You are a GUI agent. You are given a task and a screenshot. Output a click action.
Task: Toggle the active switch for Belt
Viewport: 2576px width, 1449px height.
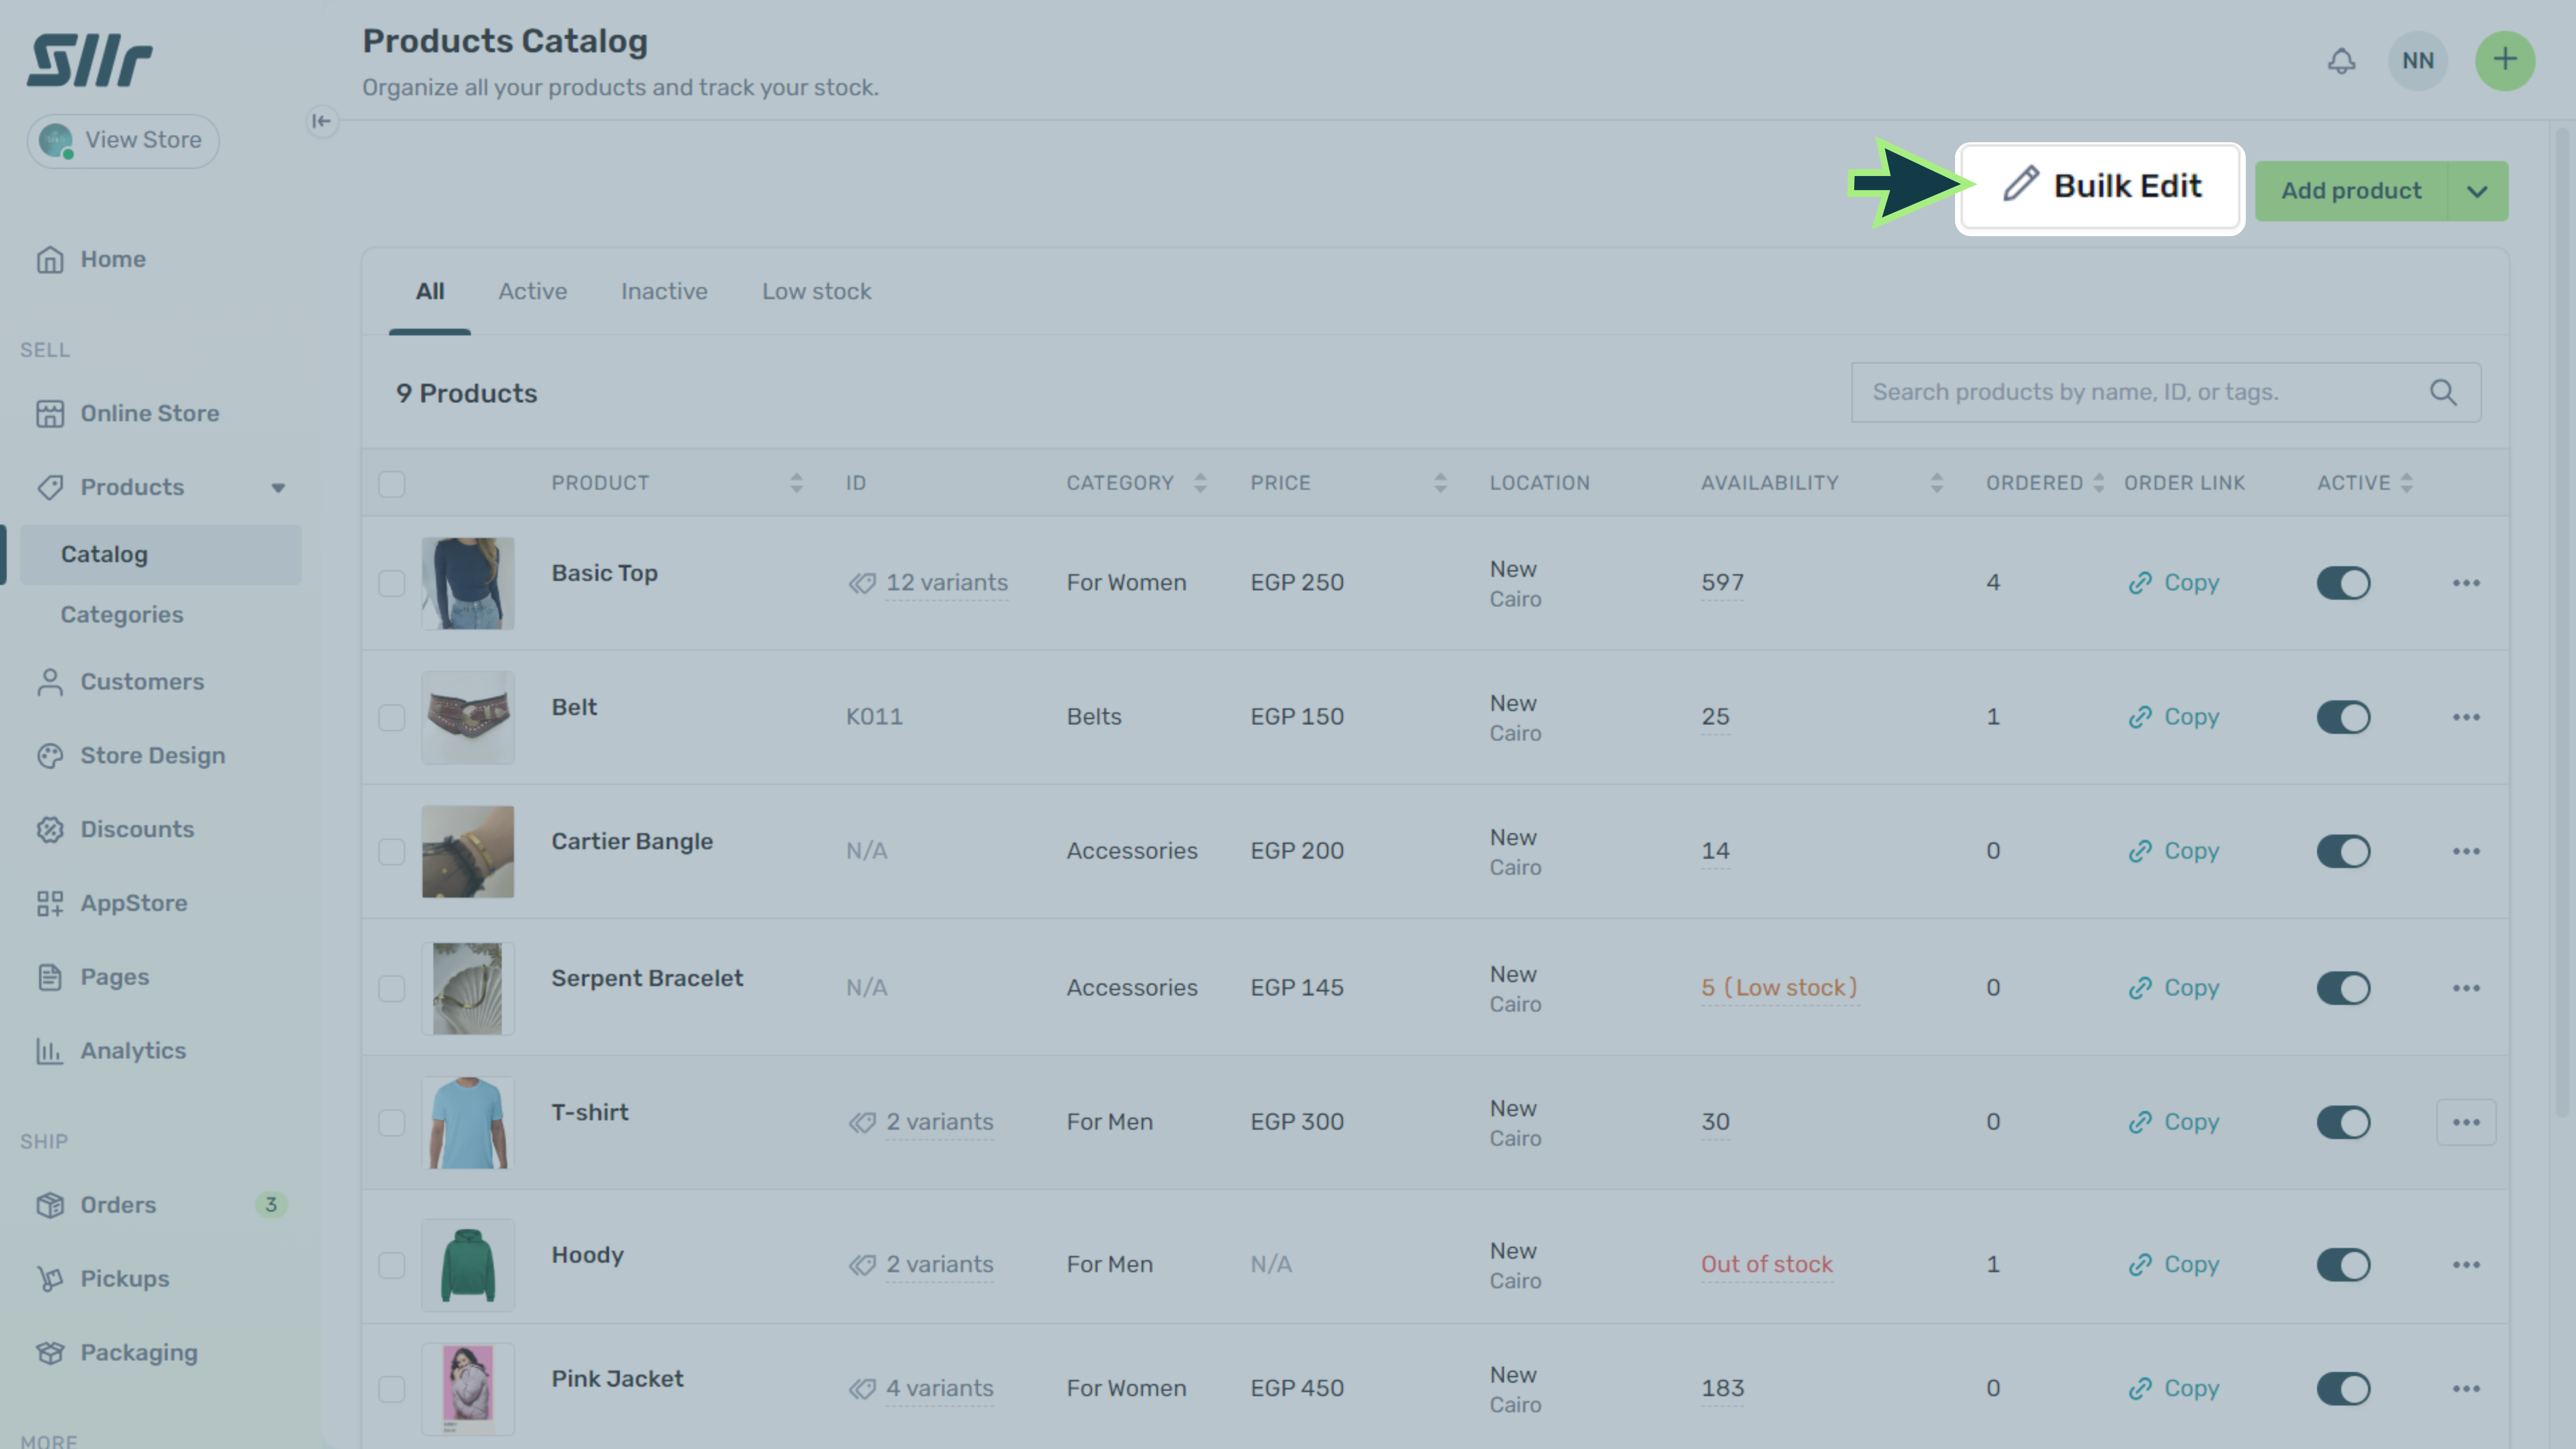click(2343, 717)
